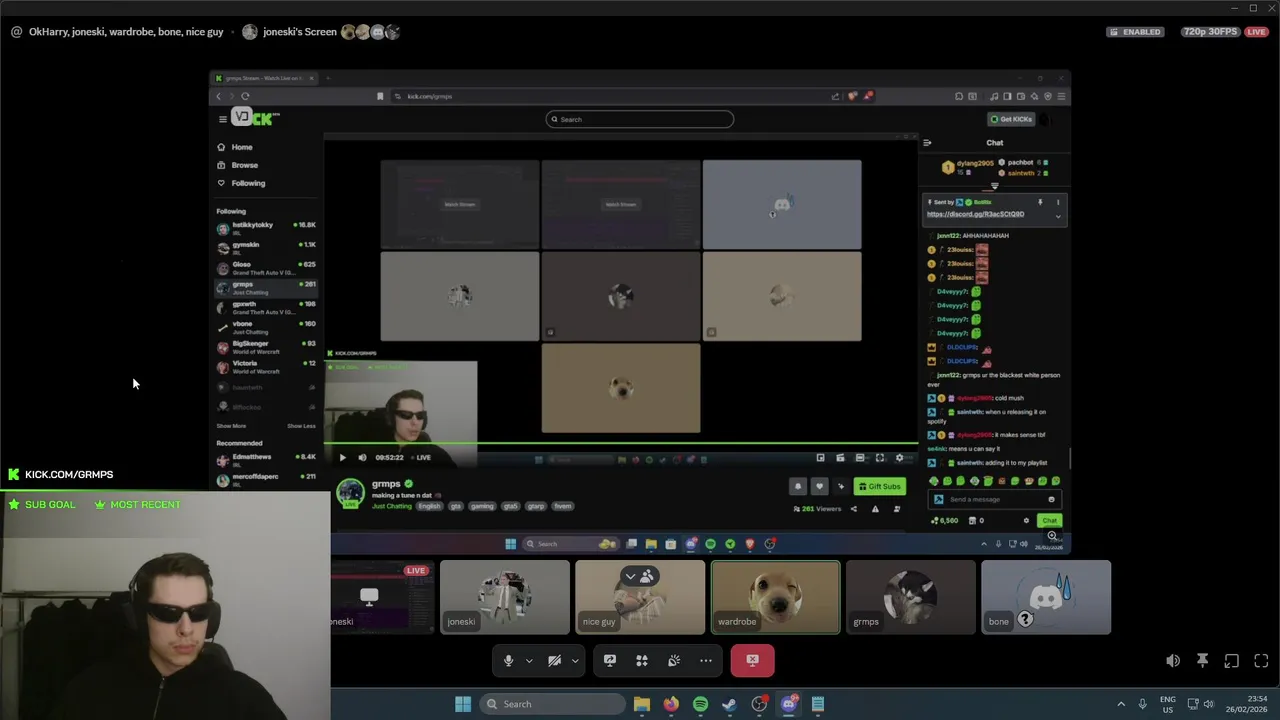
Task: Toggle Kick player fullscreen icon
Action: [879, 458]
